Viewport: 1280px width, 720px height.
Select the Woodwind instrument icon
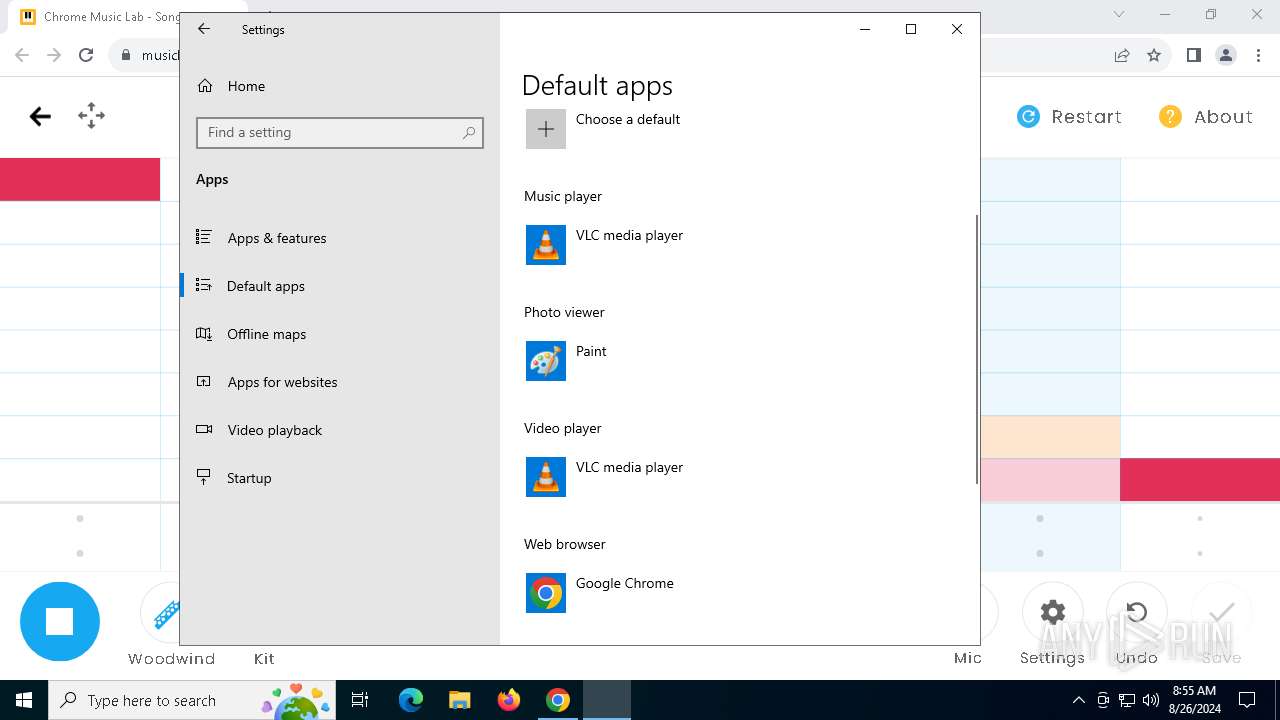[x=166, y=613]
